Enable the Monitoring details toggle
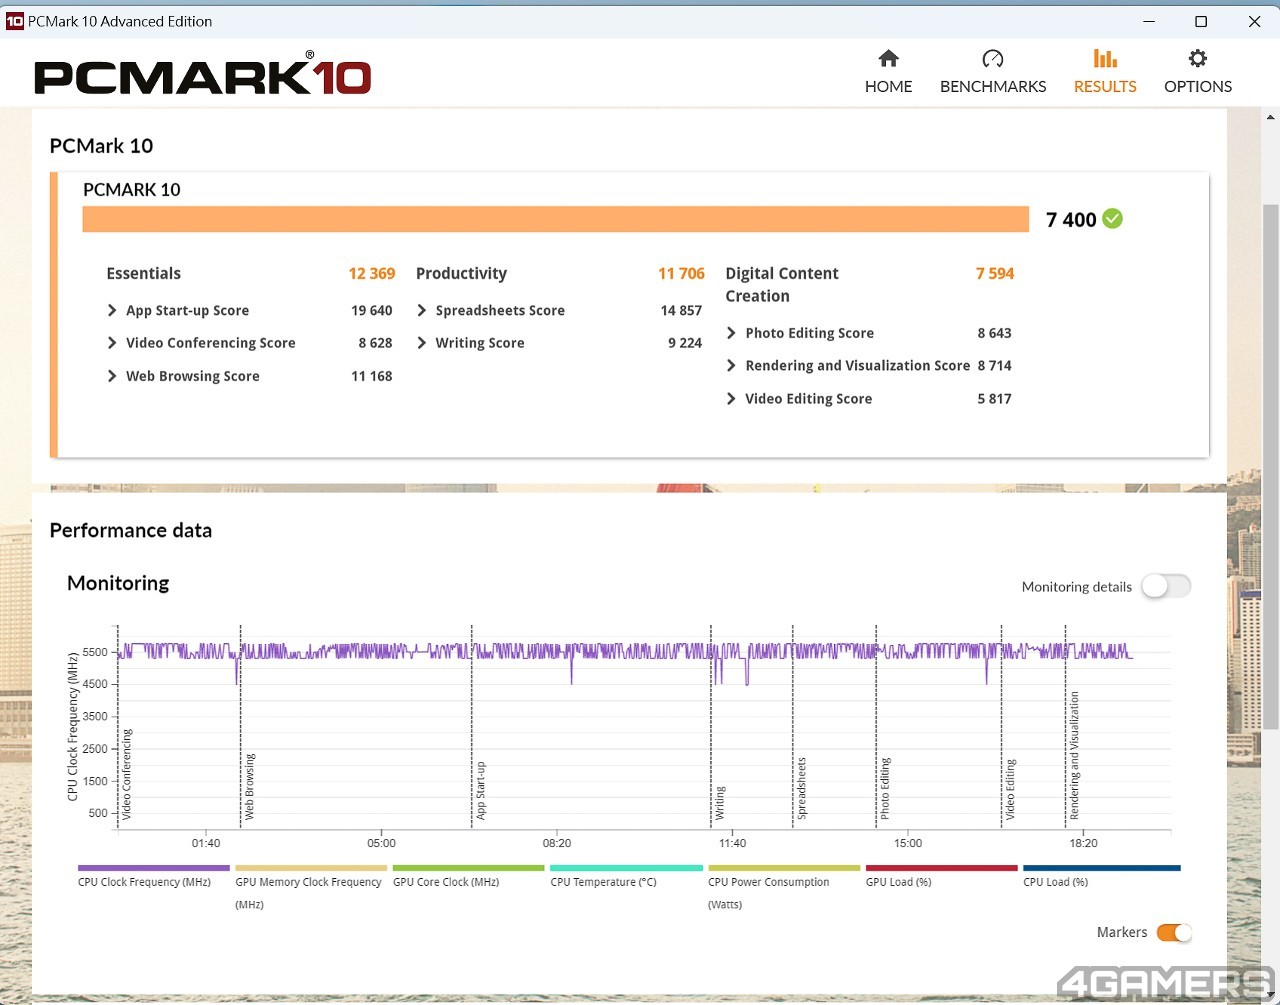1280x1005 pixels. pyautogui.click(x=1165, y=587)
